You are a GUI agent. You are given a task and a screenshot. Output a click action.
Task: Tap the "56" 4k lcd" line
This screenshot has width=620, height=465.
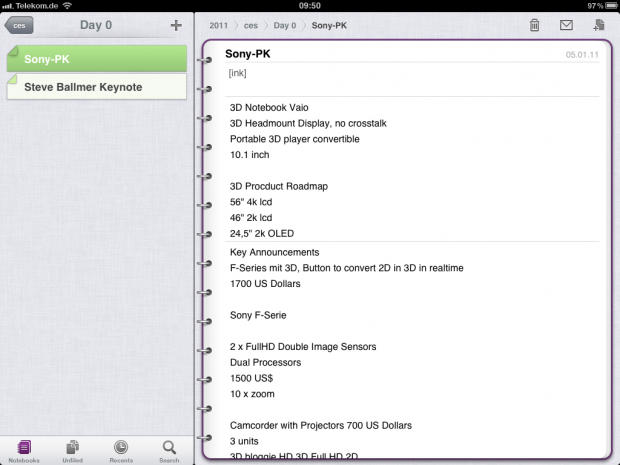251,202
